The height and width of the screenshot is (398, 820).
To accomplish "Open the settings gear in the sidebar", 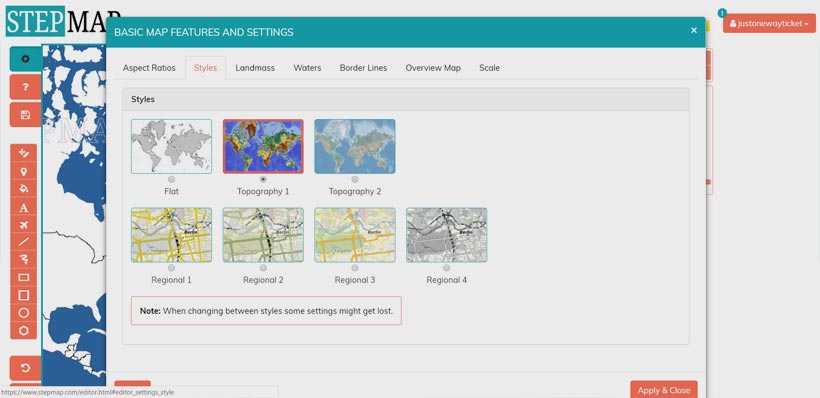I will click(25, 59).
